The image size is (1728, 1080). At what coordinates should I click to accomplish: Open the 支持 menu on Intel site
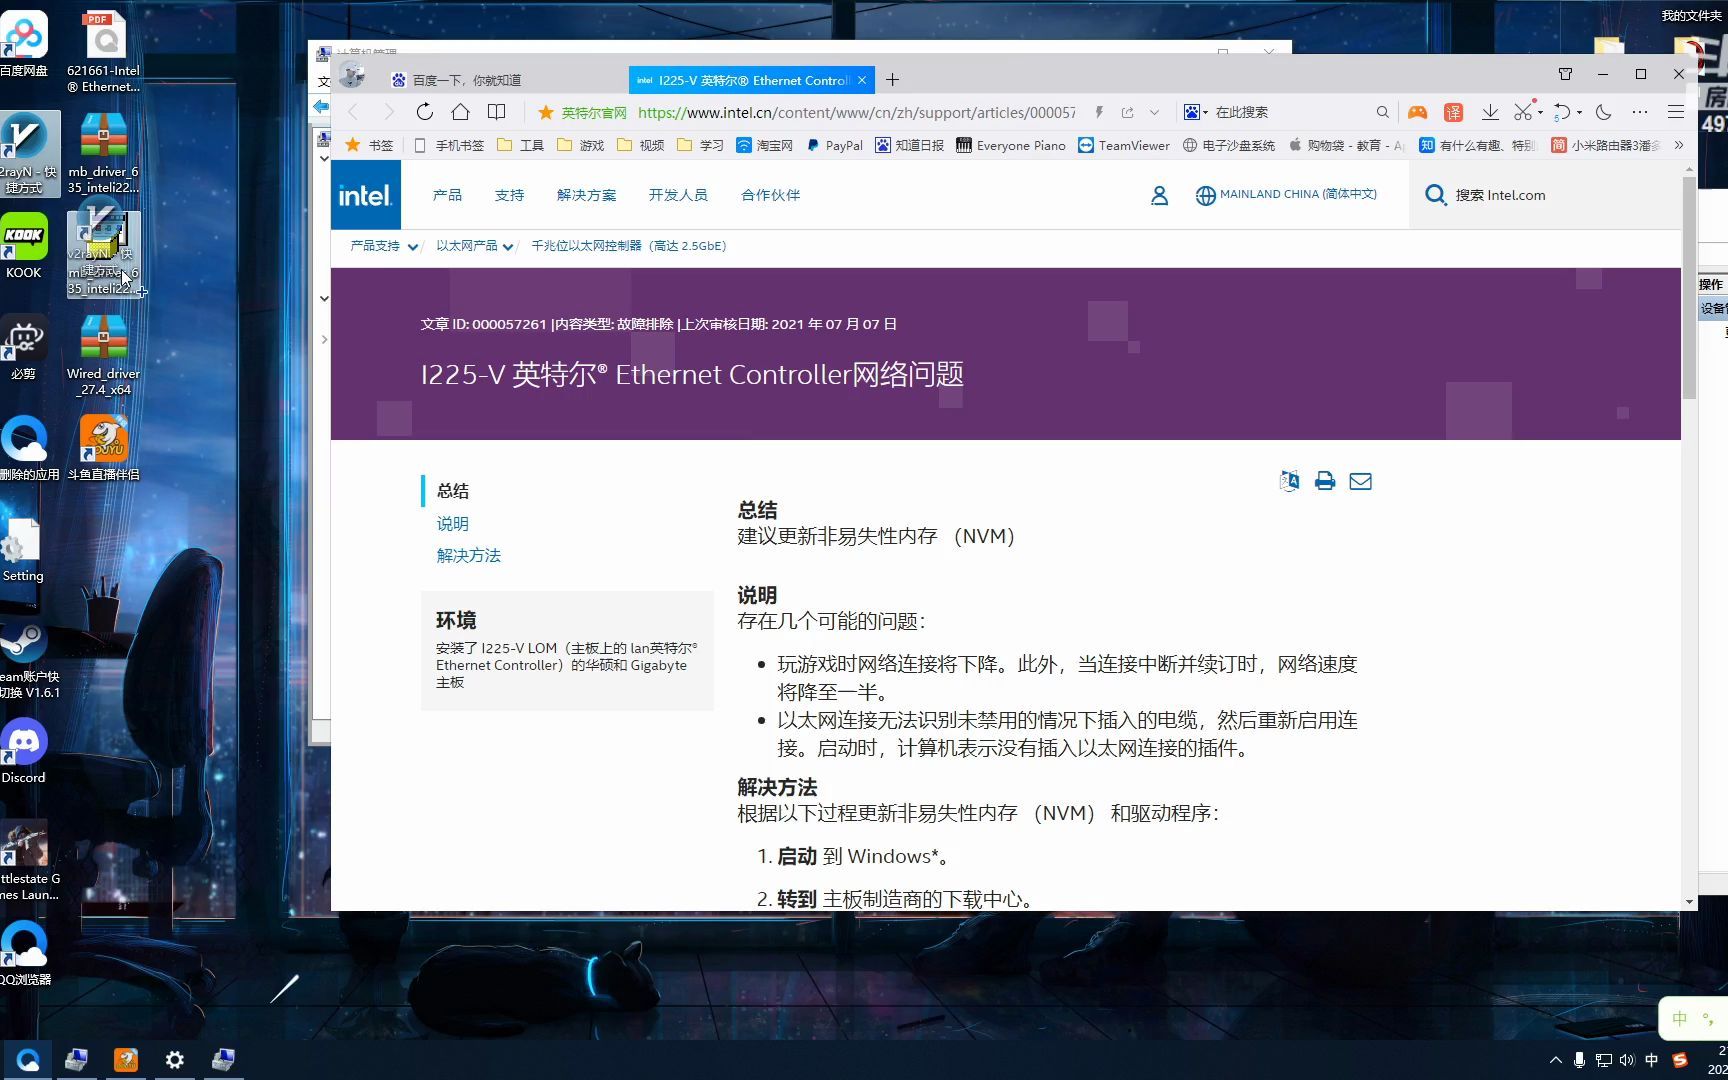tap(509, 195)
